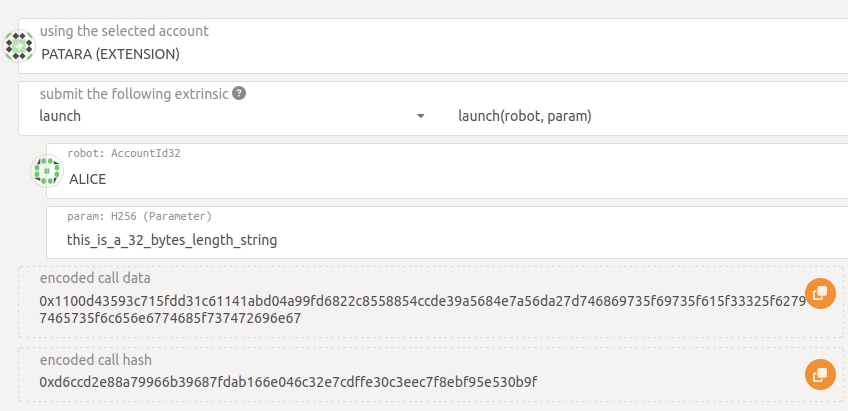Viewport: 848px width, 411px height.
Task: Click the ALICE robot identicon
Action: pos(46,171)
